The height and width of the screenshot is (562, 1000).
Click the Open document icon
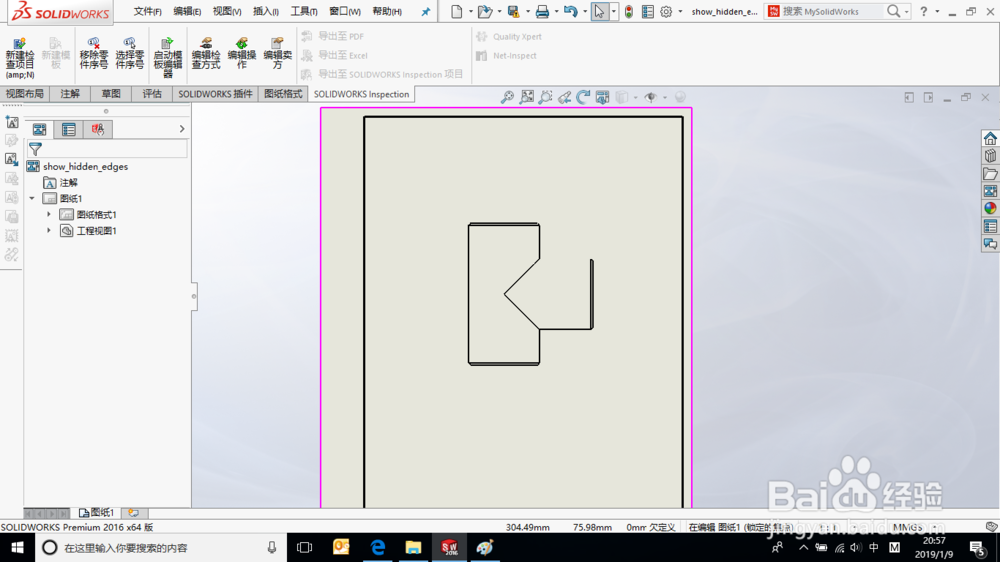point(485,11)
